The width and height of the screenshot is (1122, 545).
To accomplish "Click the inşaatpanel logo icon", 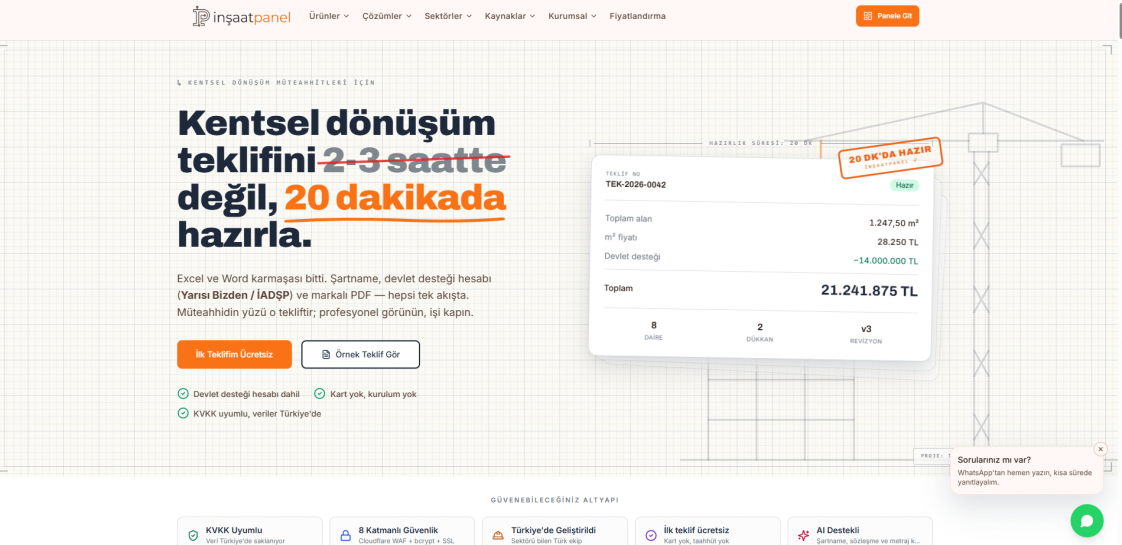I will pos(201,16).
